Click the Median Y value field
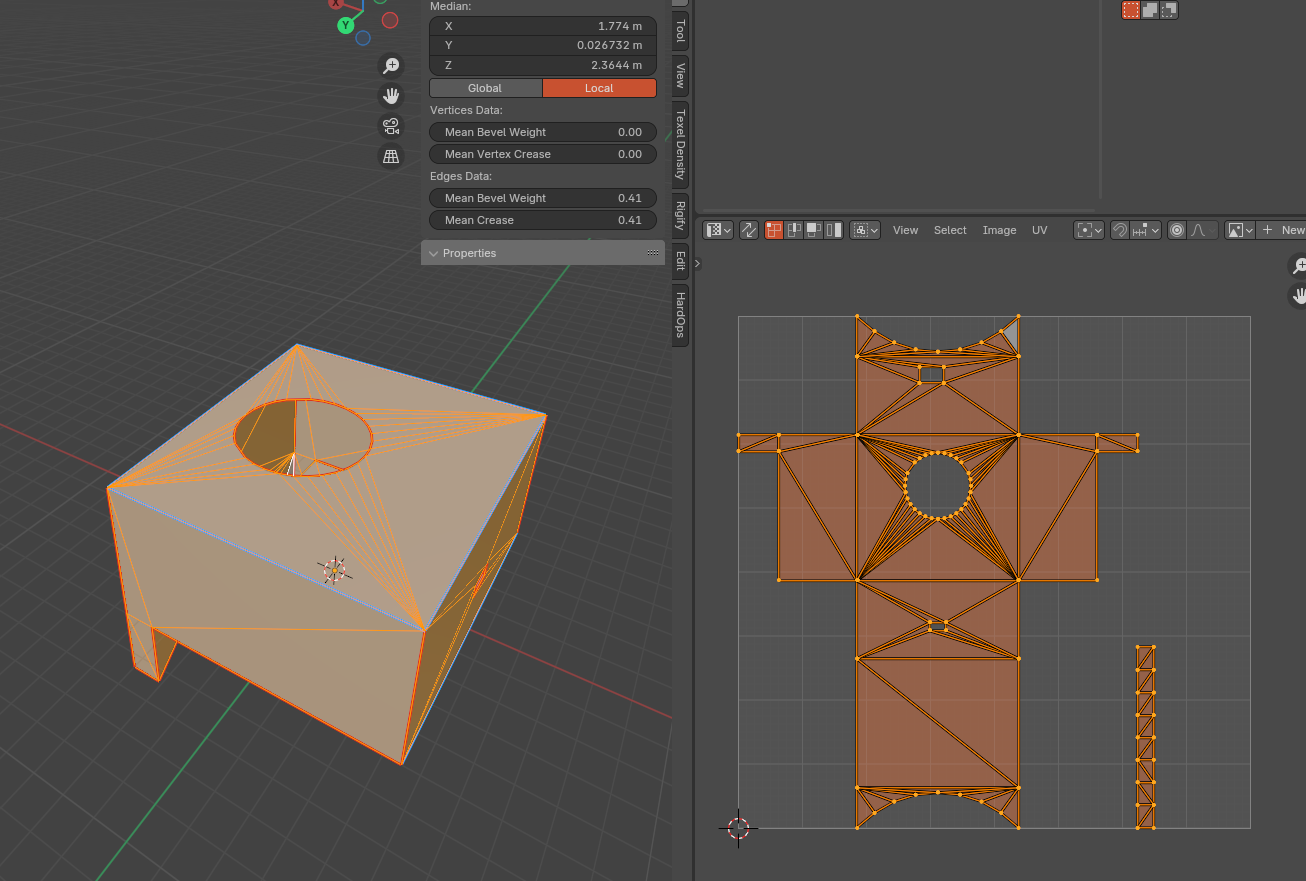Screen dimensions: 1306x881 [x=543, y=45]
